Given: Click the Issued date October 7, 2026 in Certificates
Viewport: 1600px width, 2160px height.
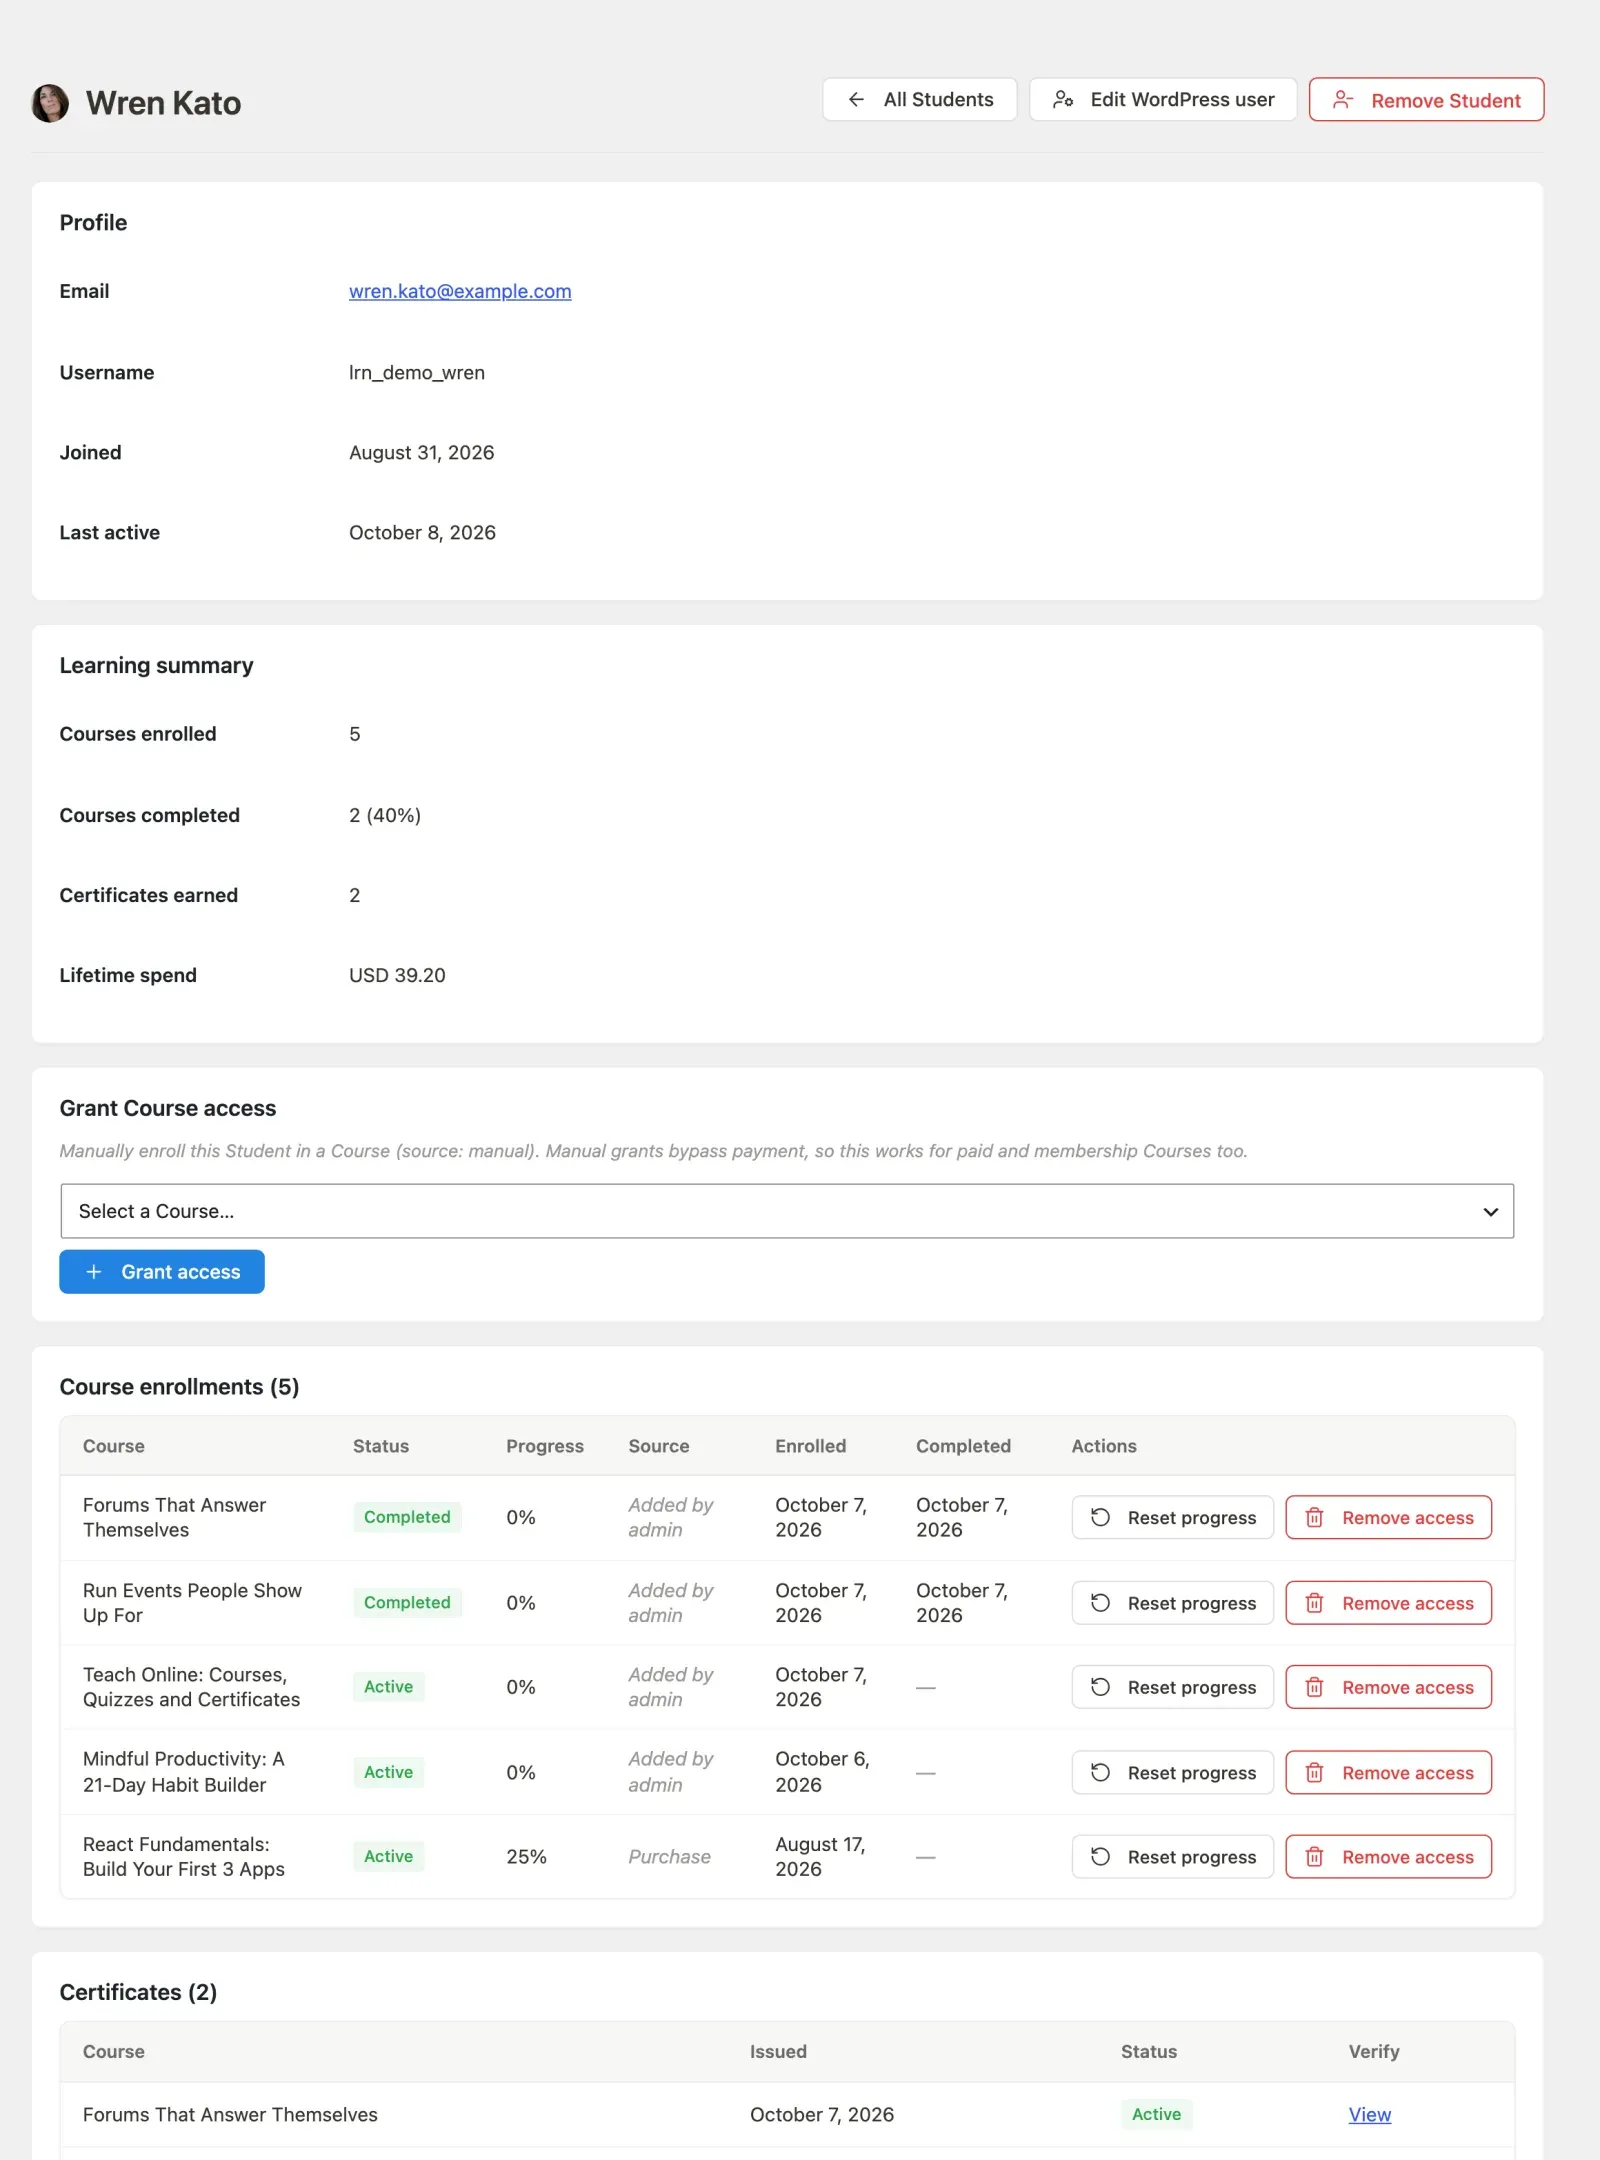Looking at the screenshot, I should tap(822, 2114).
